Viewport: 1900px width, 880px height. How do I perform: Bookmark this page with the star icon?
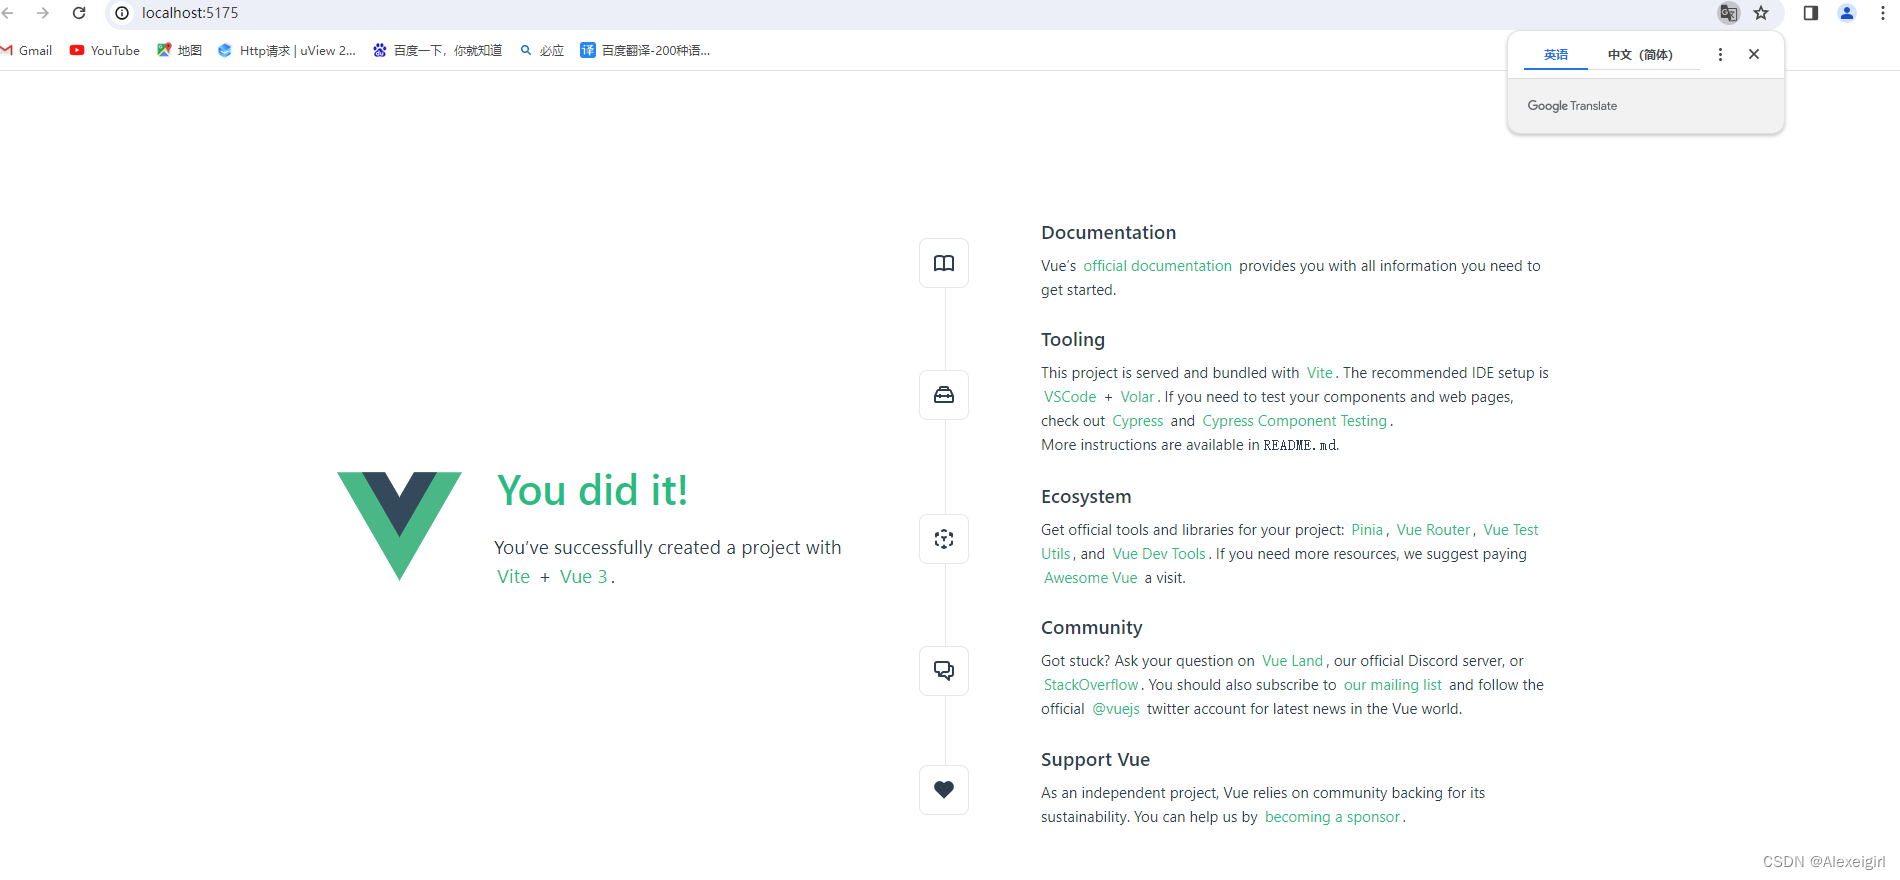tap(1761, 13)
